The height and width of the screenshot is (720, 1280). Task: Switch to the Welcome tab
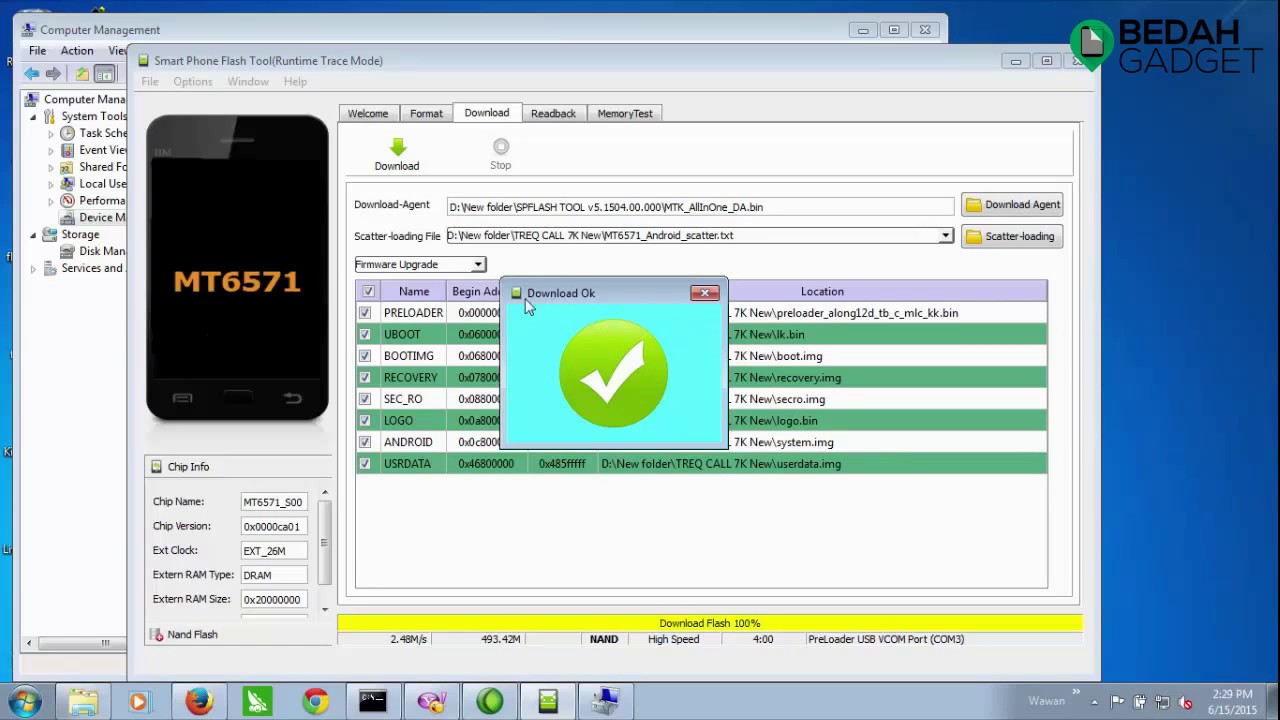(x=368, y=114)
